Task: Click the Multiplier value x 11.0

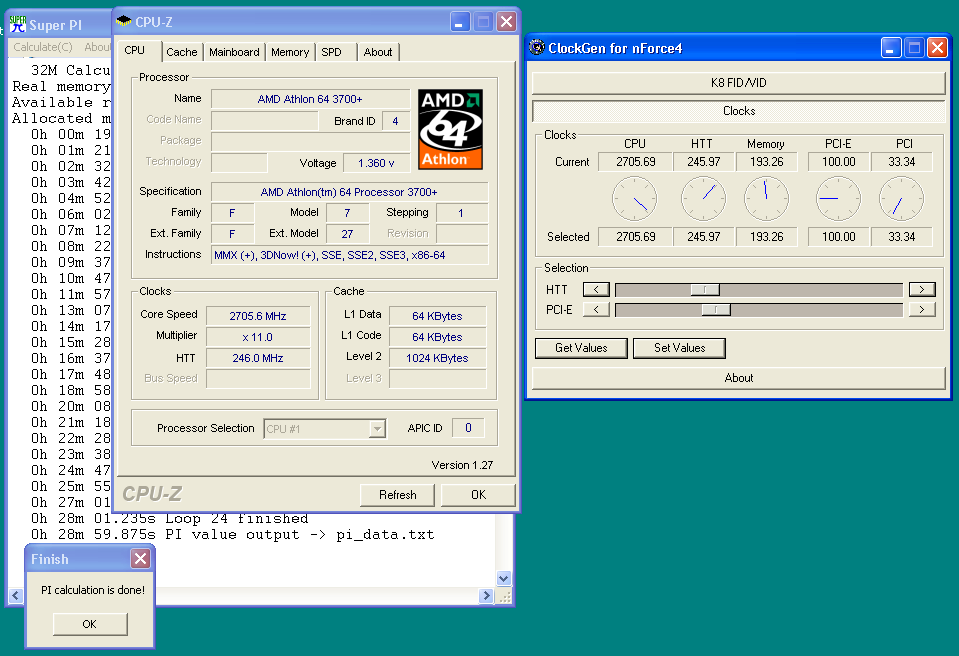Action: (x=257, y=337)
